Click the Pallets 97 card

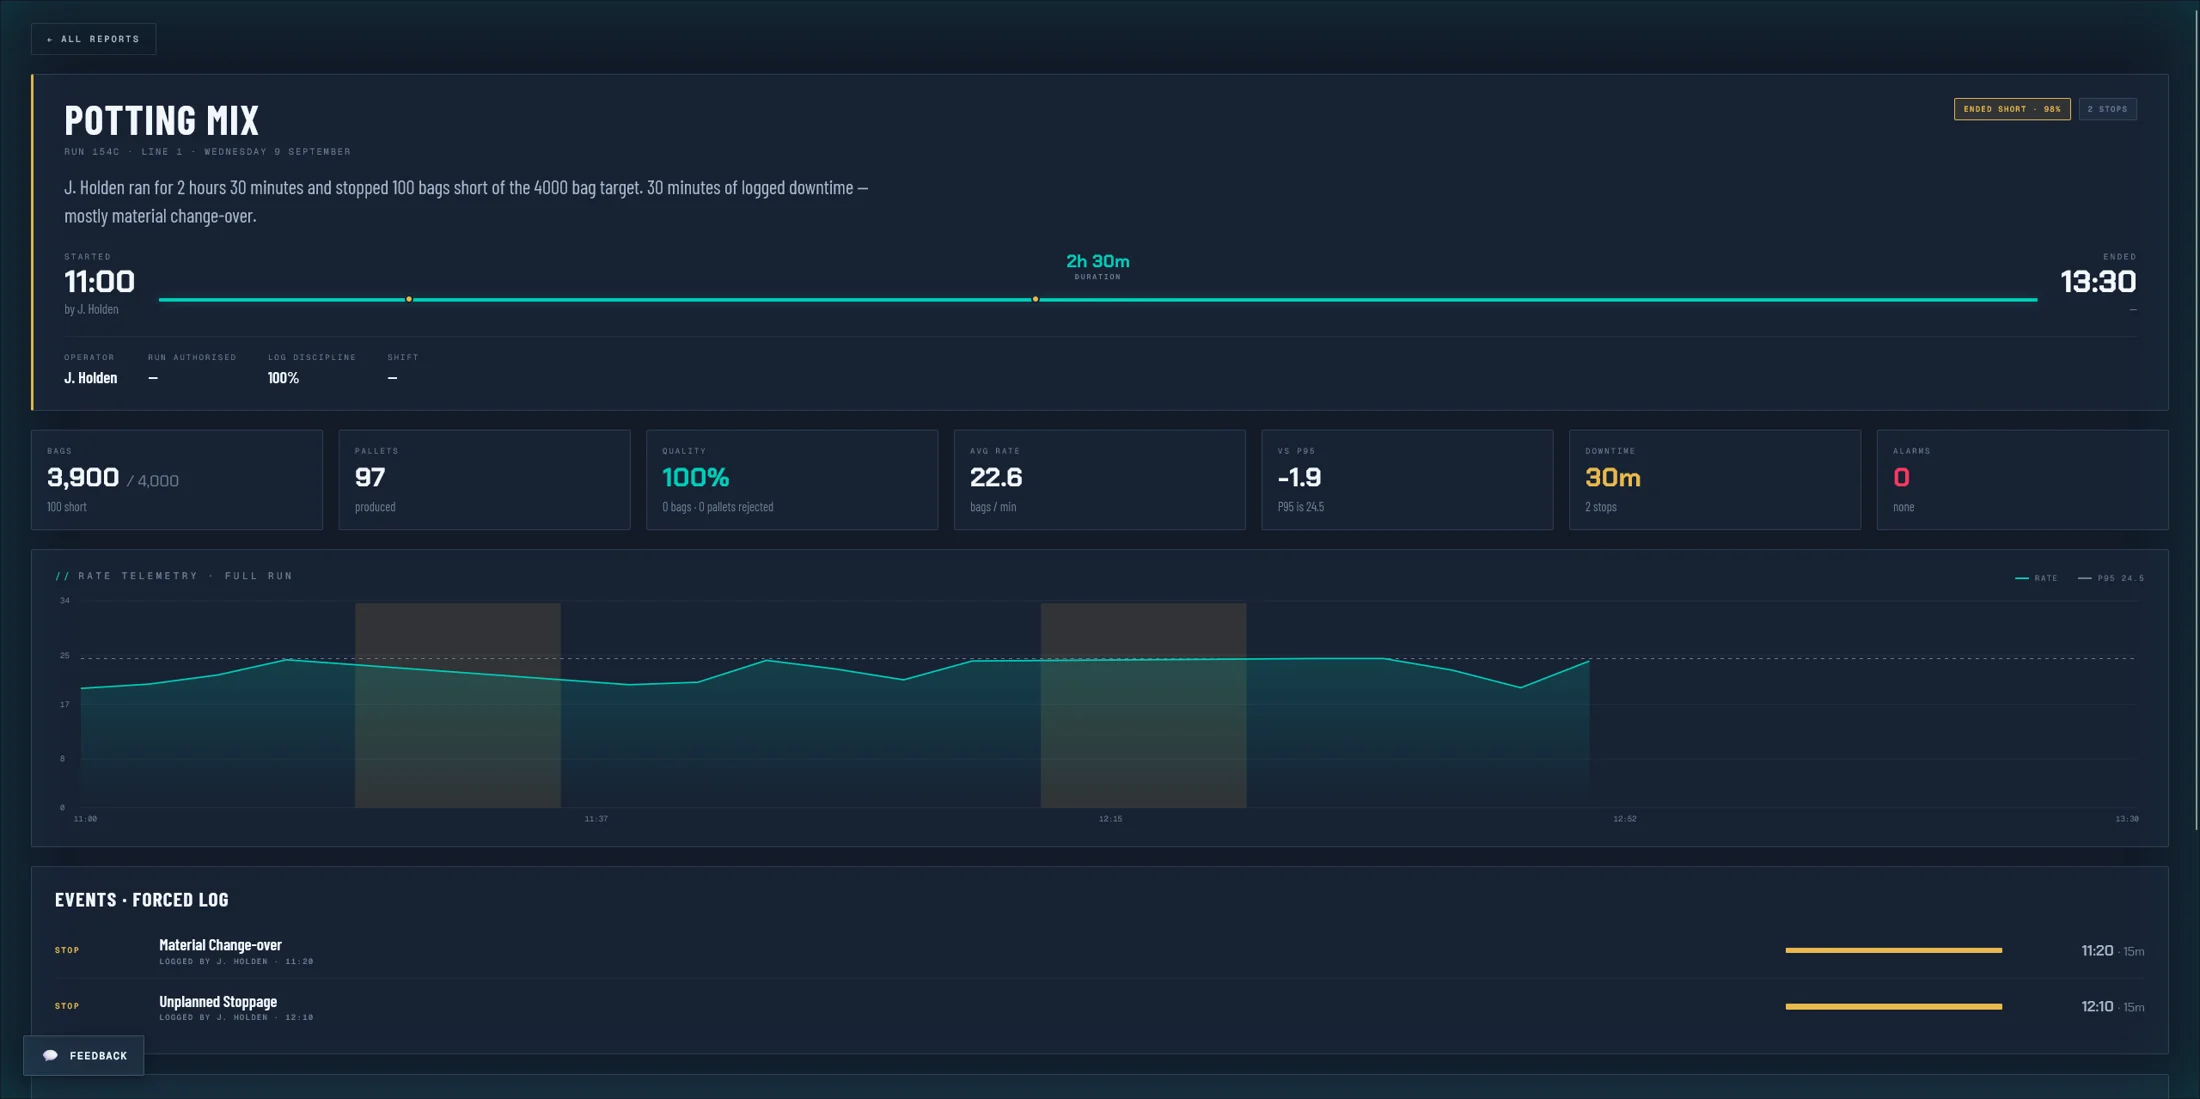coord(484,480)
